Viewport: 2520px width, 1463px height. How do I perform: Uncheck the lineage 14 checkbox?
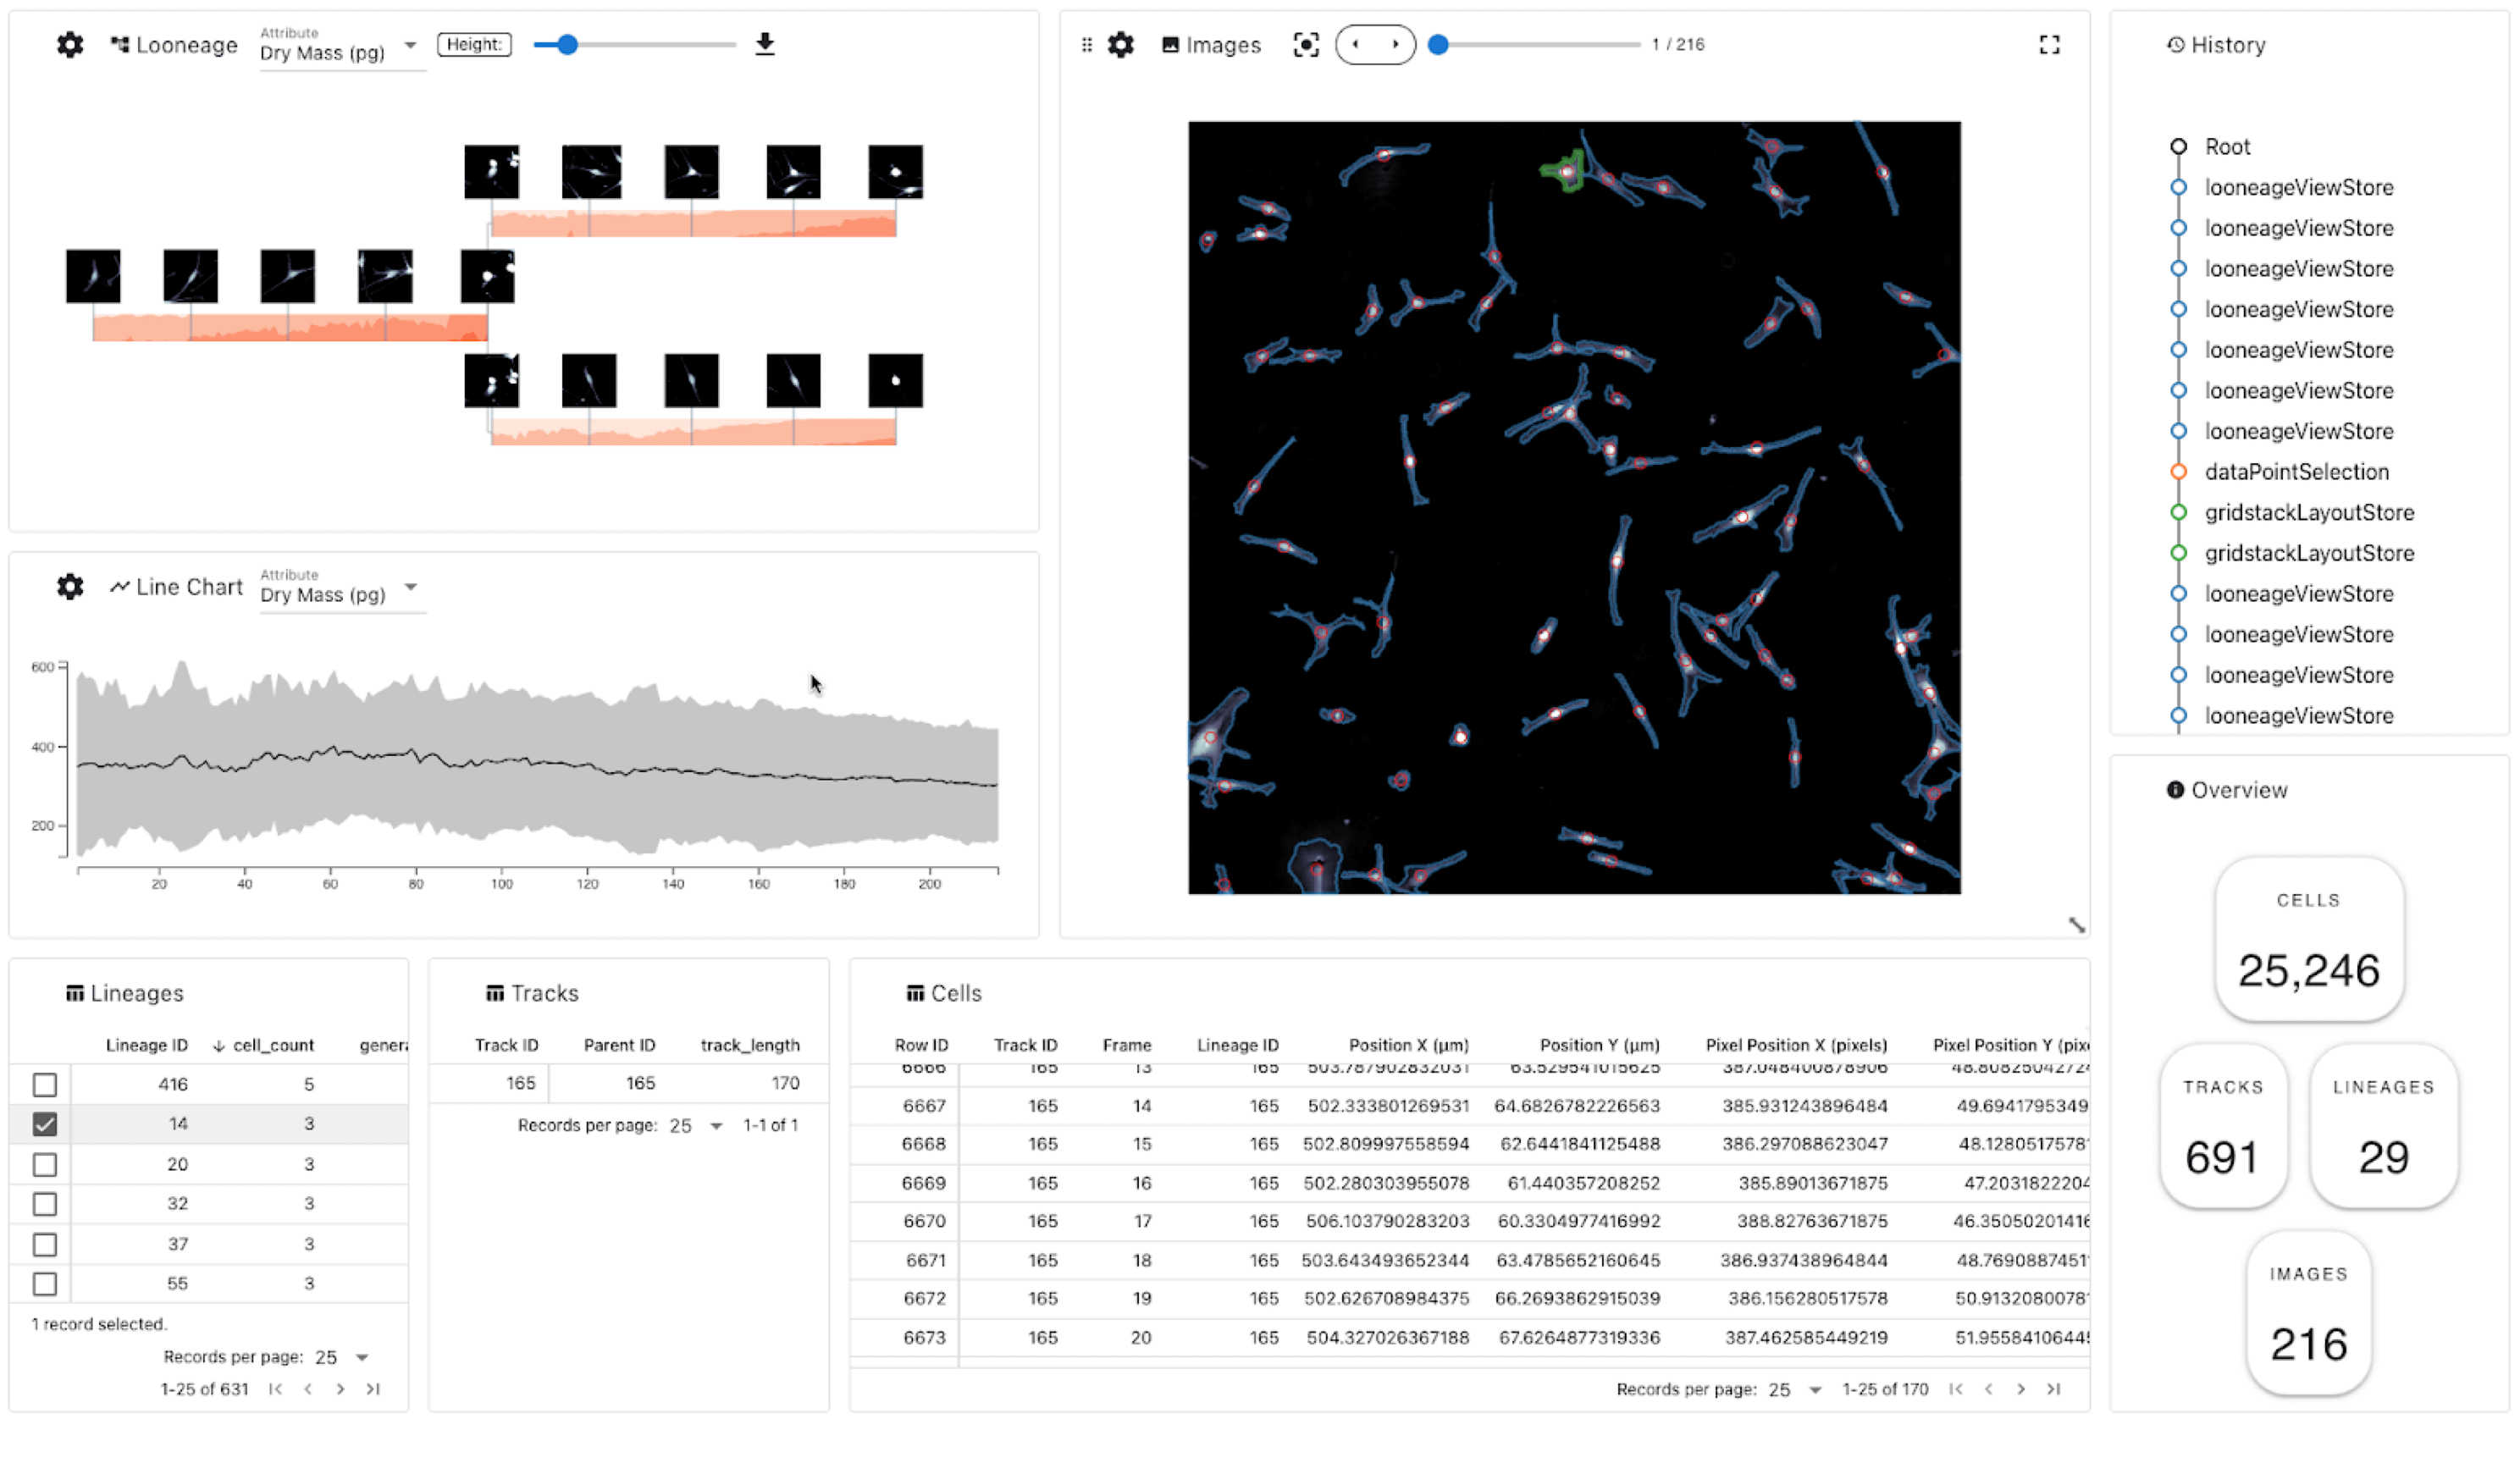coord(45,1125)
